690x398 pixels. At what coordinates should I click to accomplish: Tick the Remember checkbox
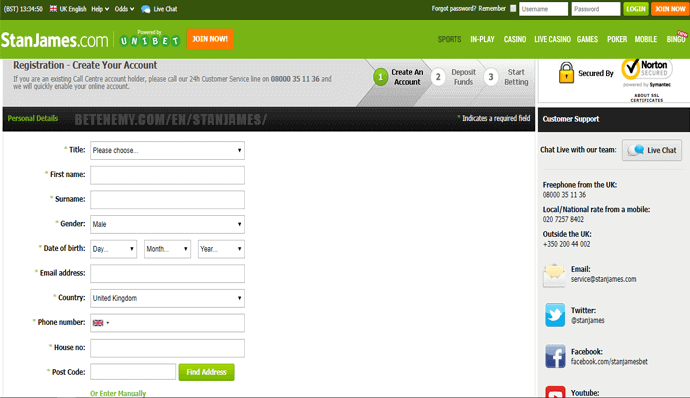pos(513,8)
